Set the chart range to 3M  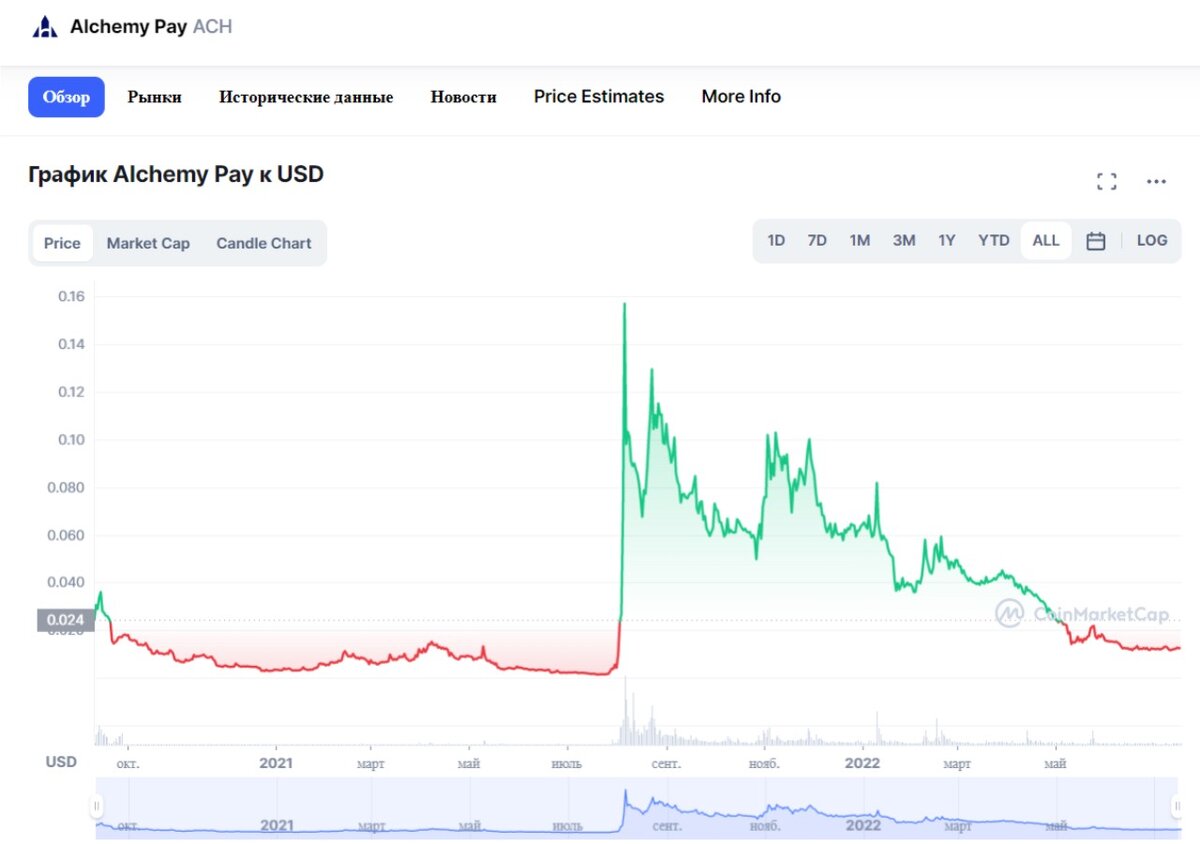[904, 241]
